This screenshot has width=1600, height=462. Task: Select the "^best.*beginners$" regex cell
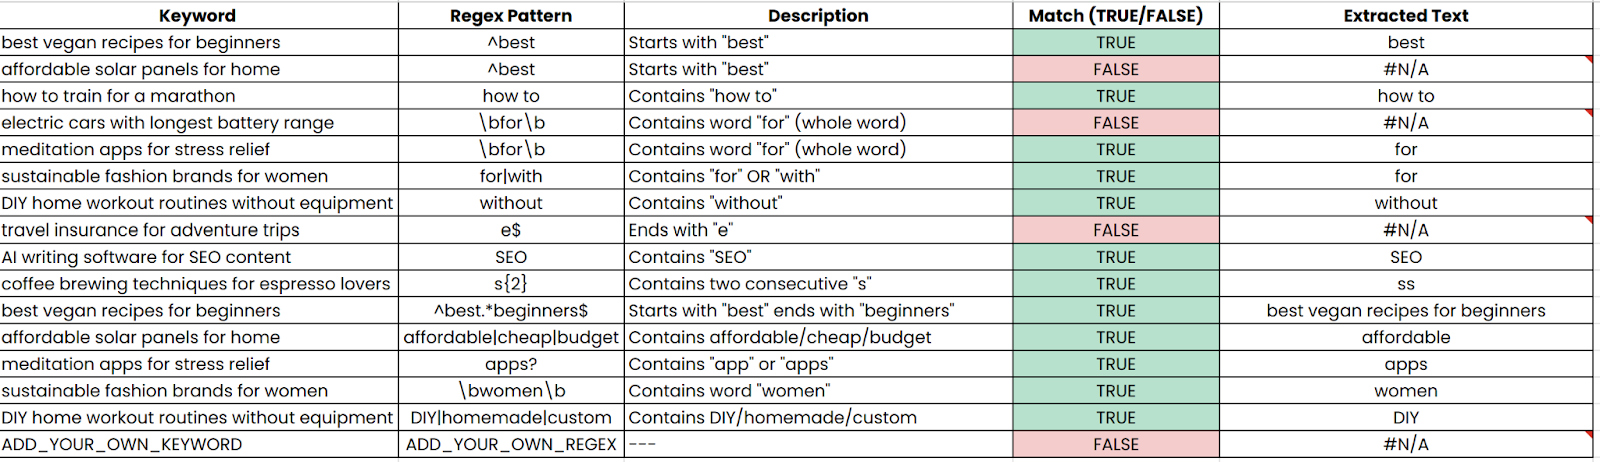click(x=511, y=311)
